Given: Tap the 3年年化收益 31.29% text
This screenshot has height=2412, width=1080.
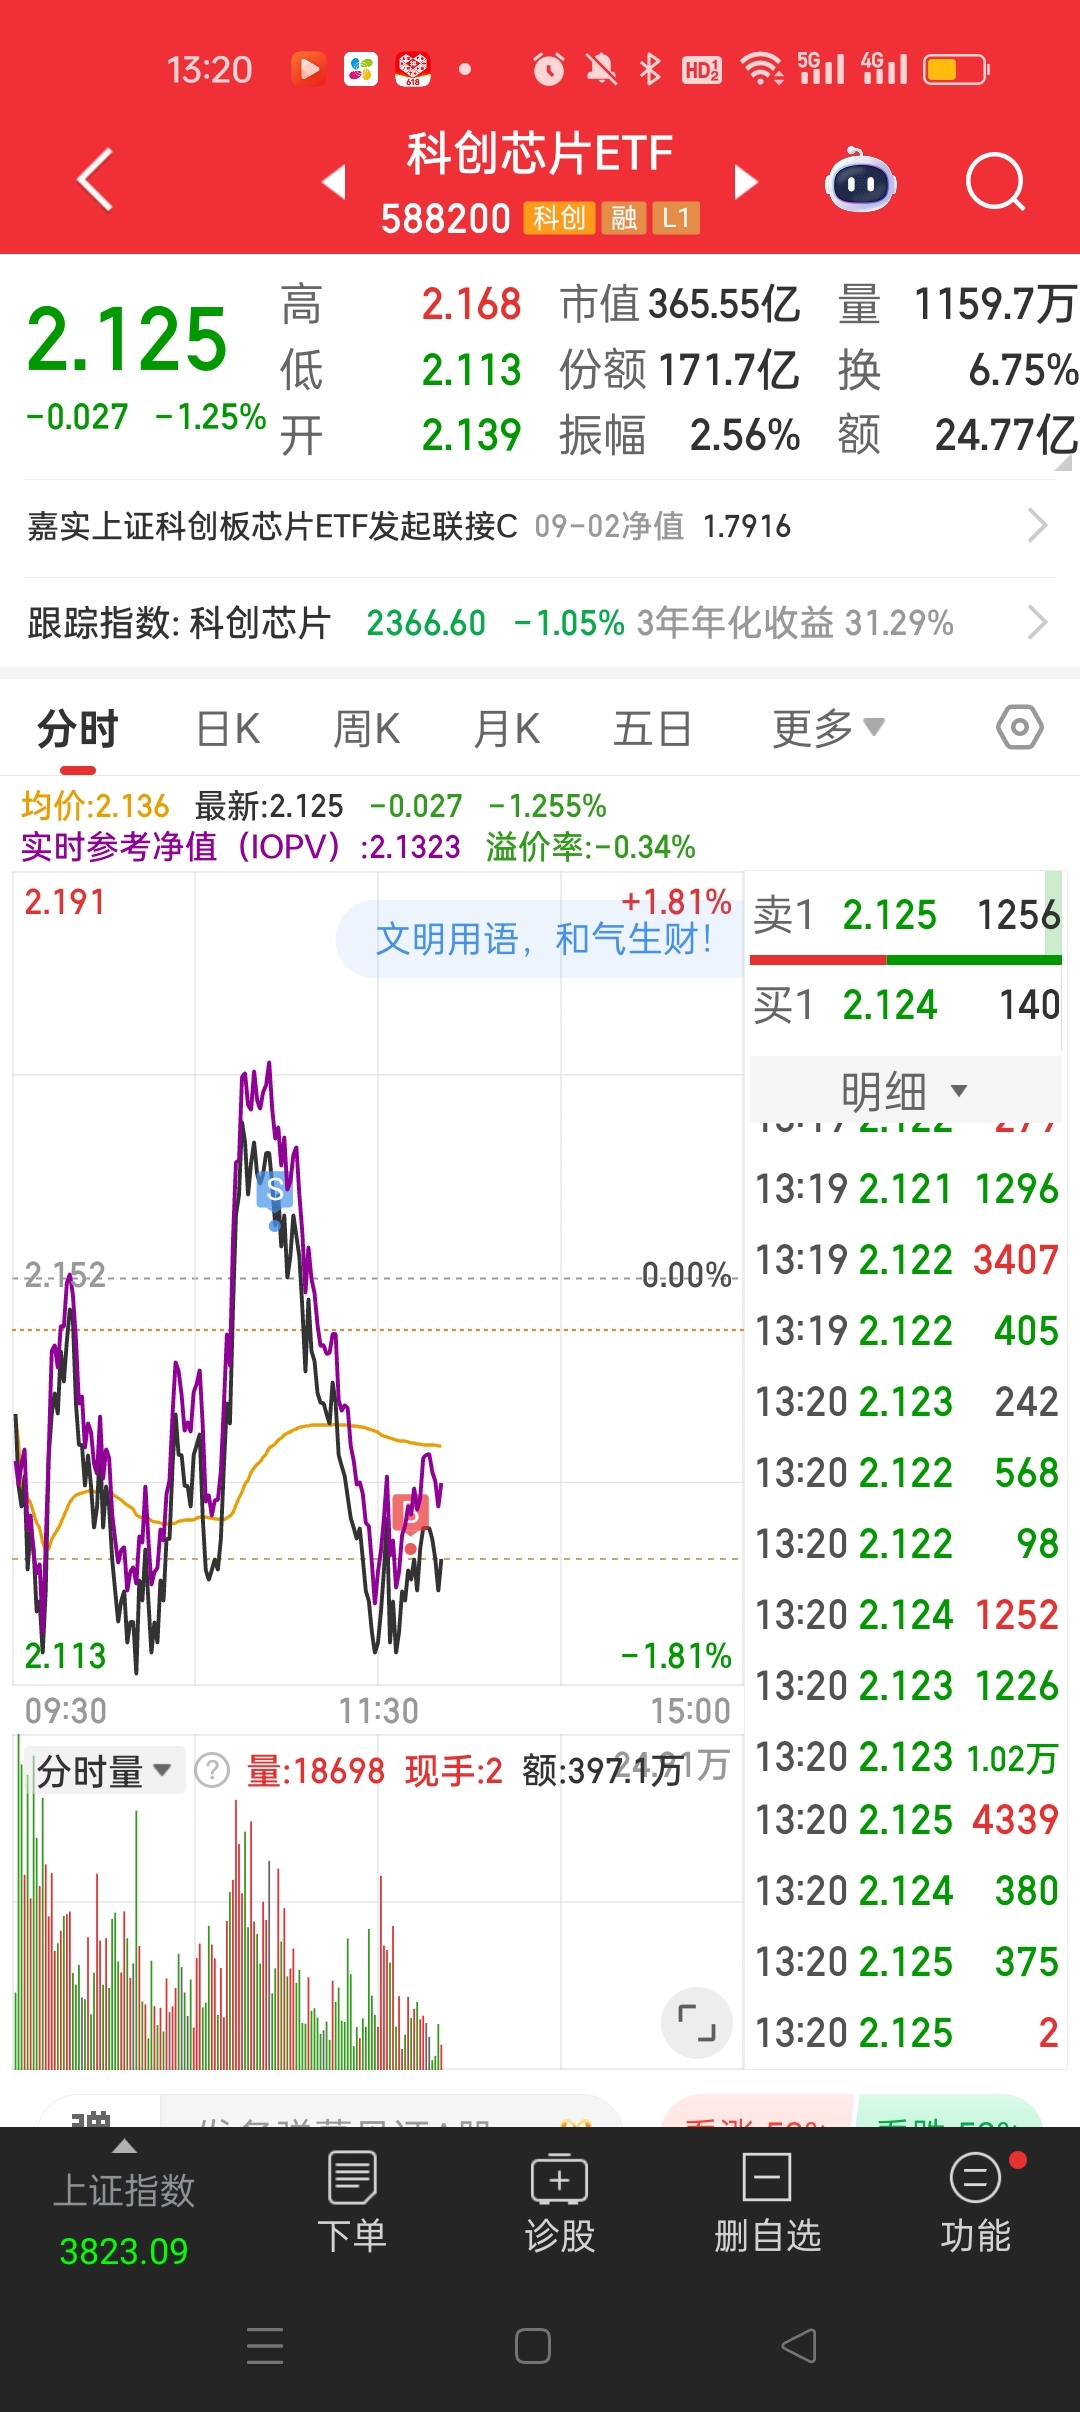Looking at the screenshot, I should (x=795, y=622).
